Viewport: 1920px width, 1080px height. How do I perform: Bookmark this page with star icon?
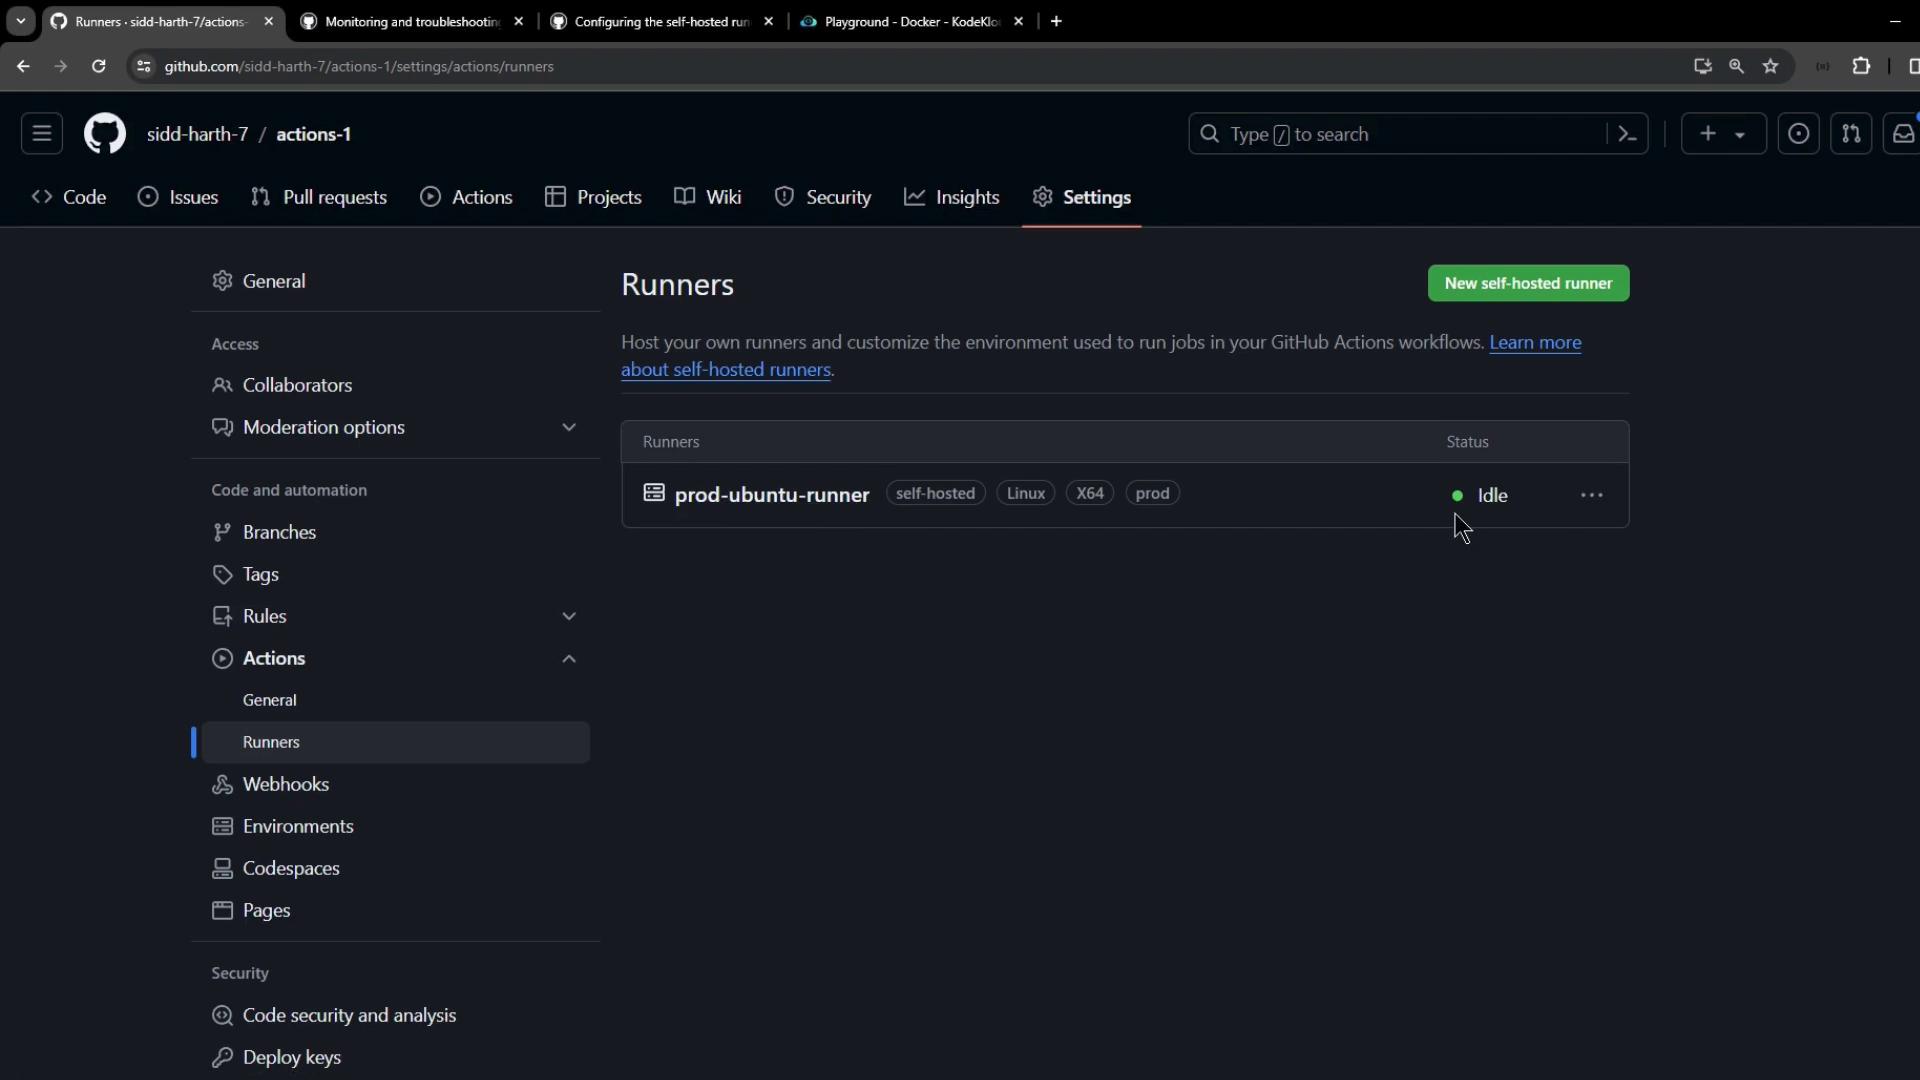[1771, 66]
